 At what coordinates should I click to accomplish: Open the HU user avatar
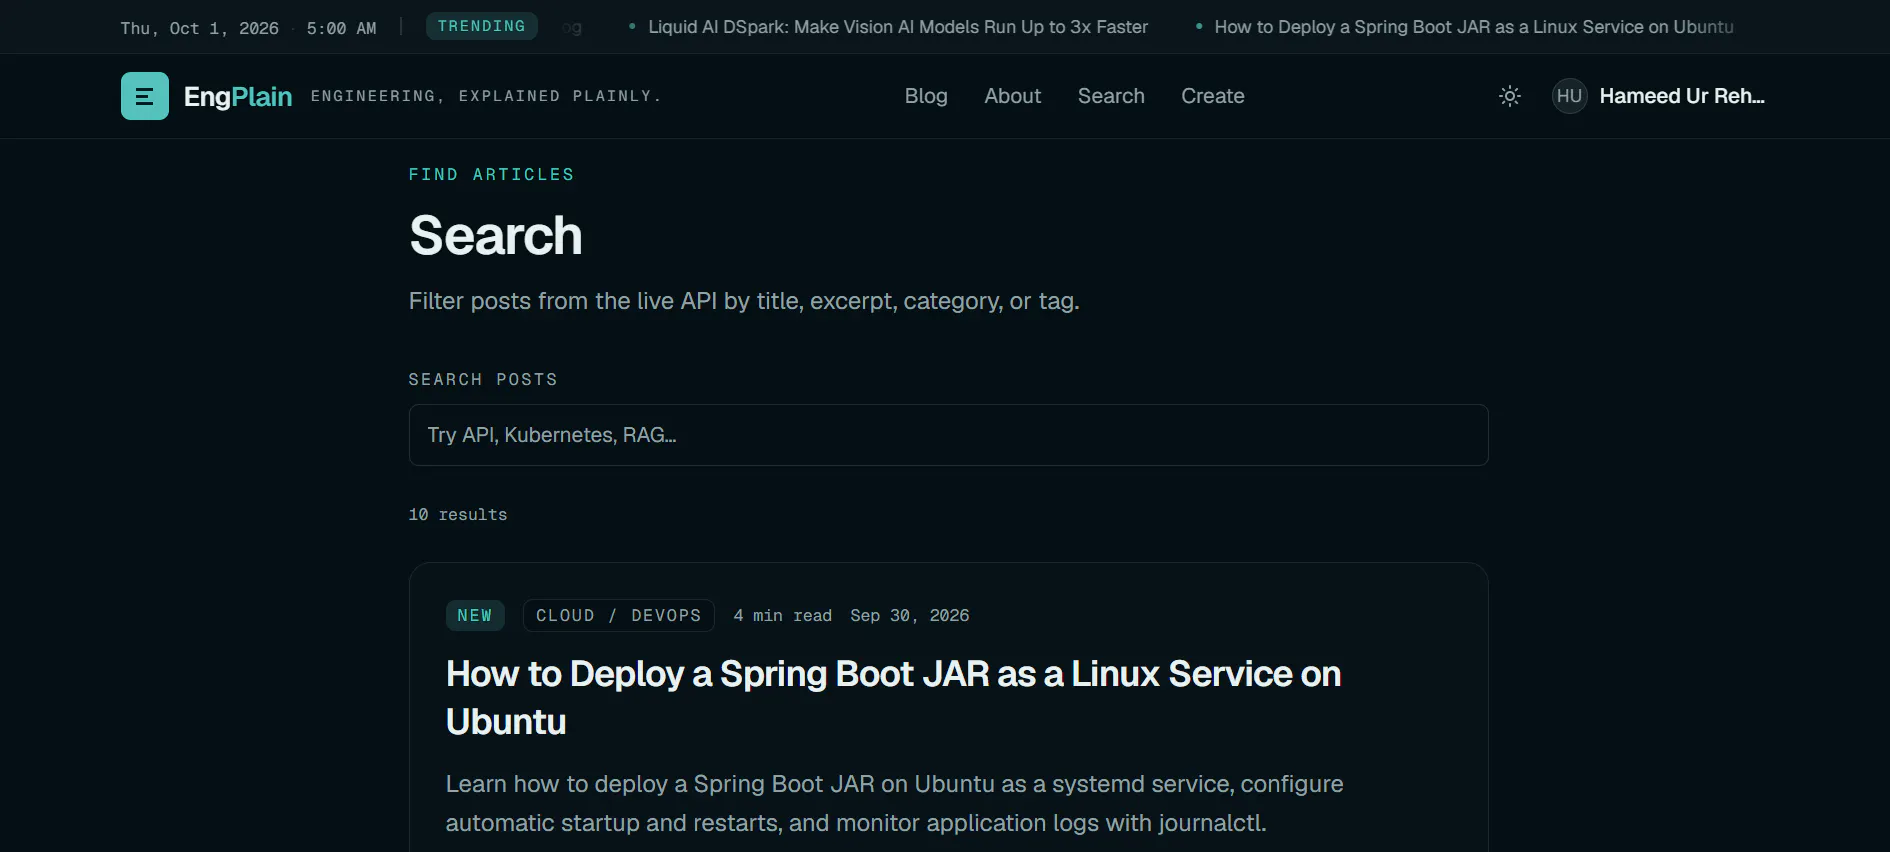coord(1569,96)
